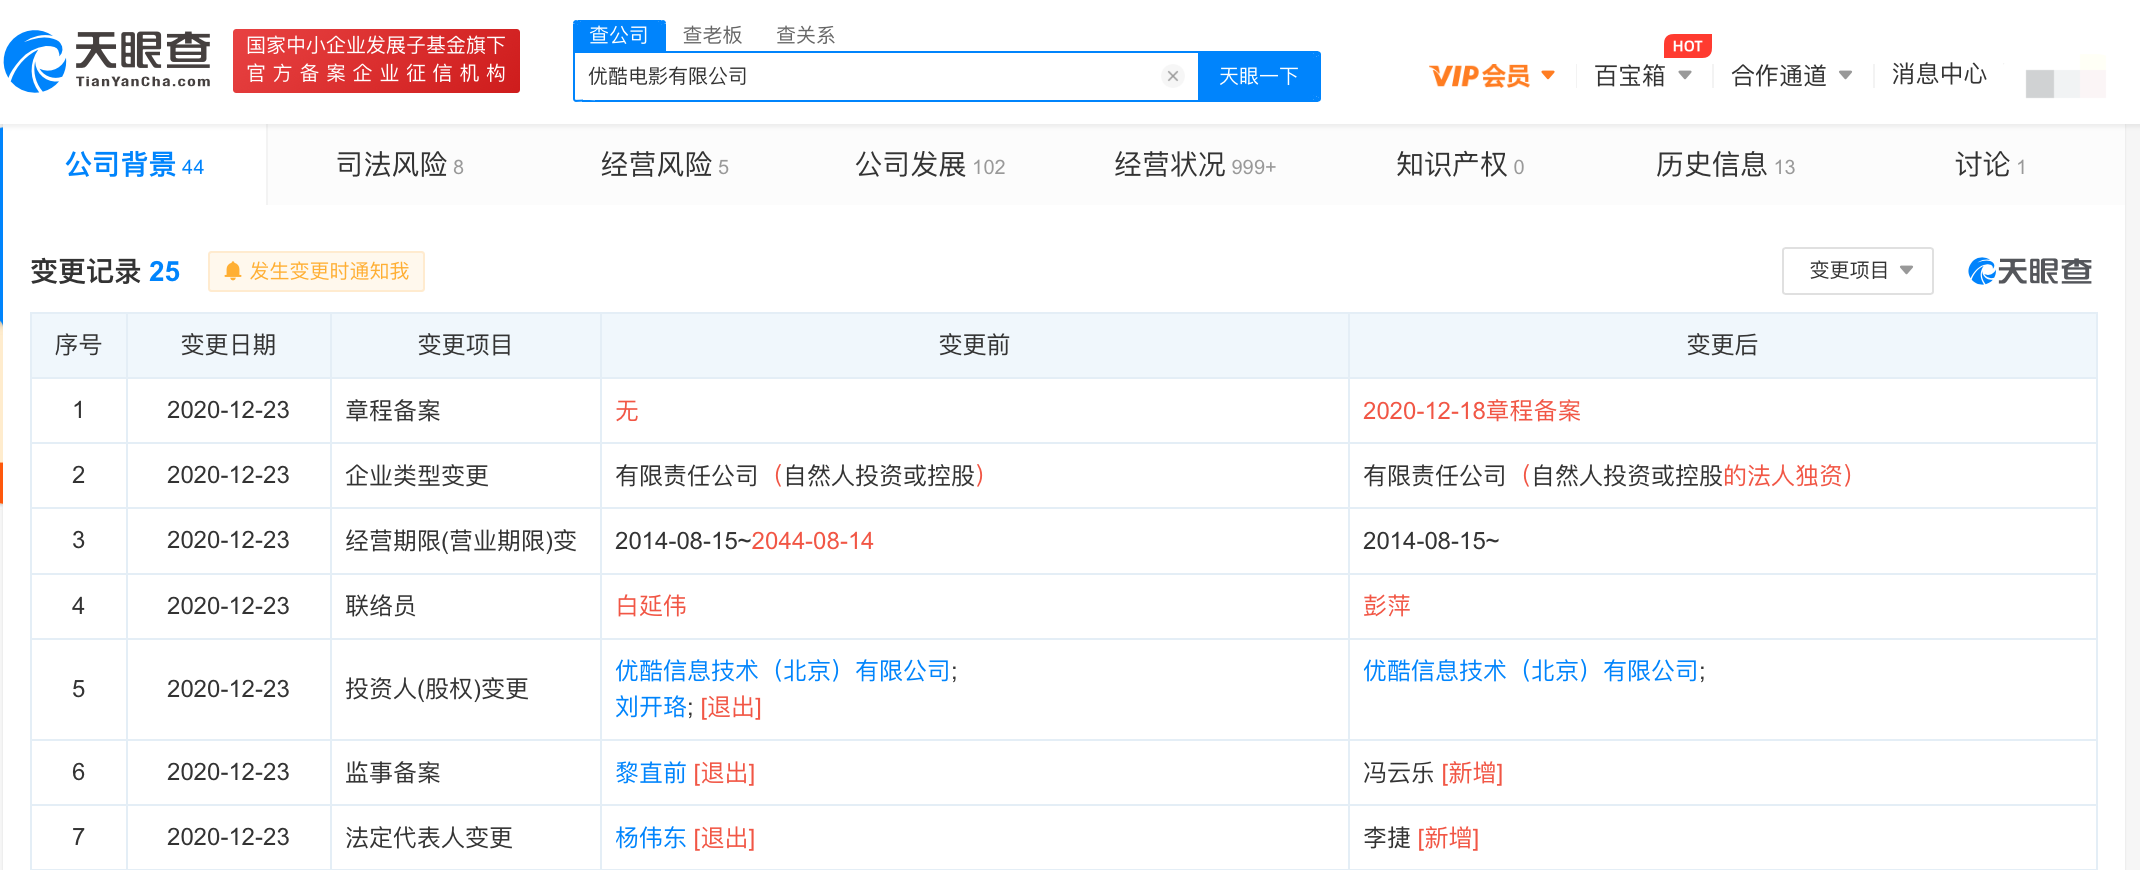Clear the search box with X icon
This screenshot has height=870, width=2140.
1173,76
